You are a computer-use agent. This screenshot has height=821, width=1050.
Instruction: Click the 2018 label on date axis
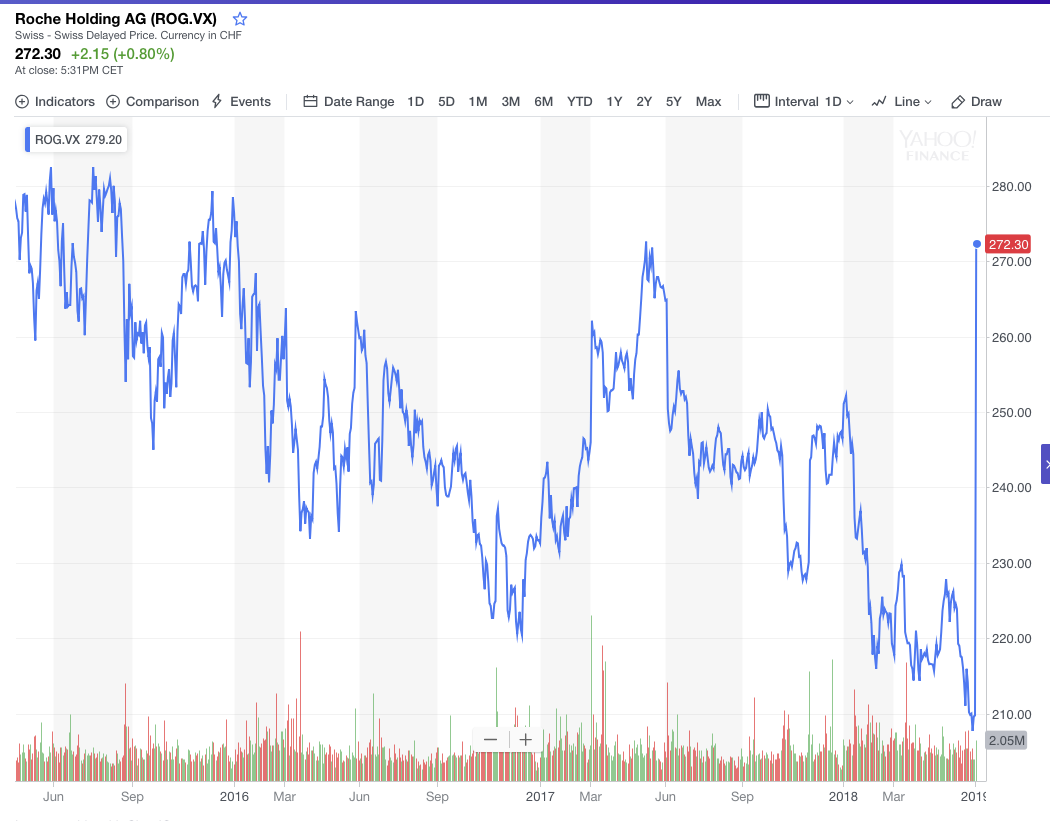coord(843,796)
